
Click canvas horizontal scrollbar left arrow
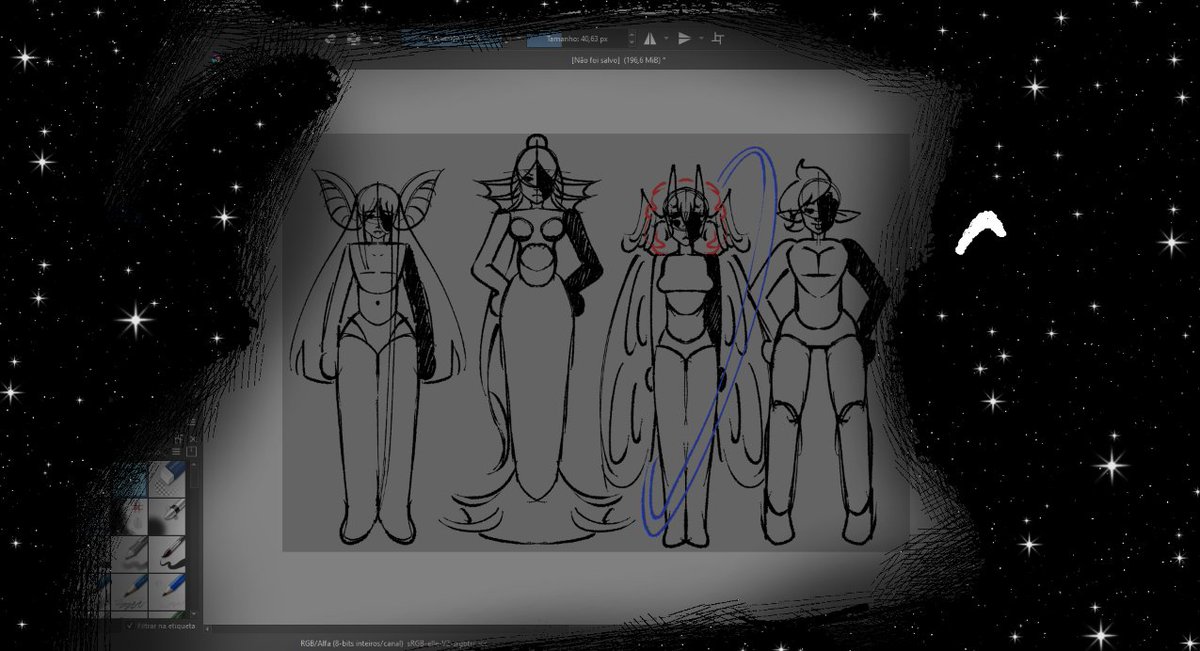click(208, 630)
